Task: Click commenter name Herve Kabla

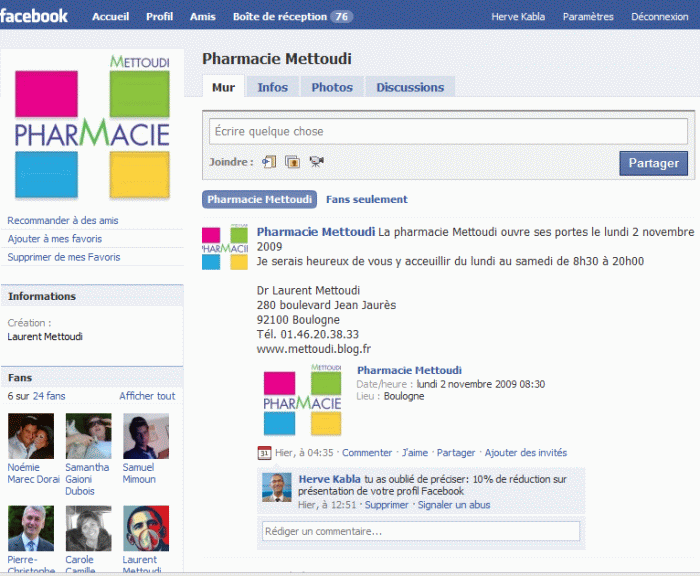Action: (x=329, y=479)
